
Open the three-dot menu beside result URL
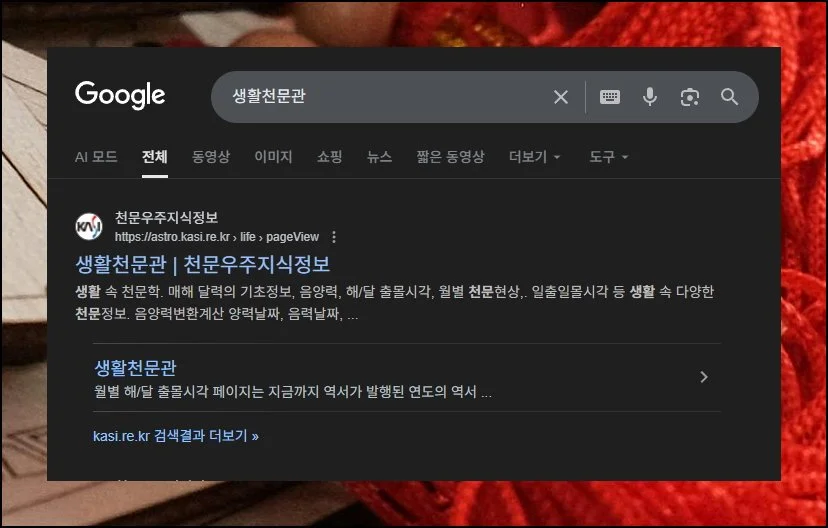pos(334,237)
